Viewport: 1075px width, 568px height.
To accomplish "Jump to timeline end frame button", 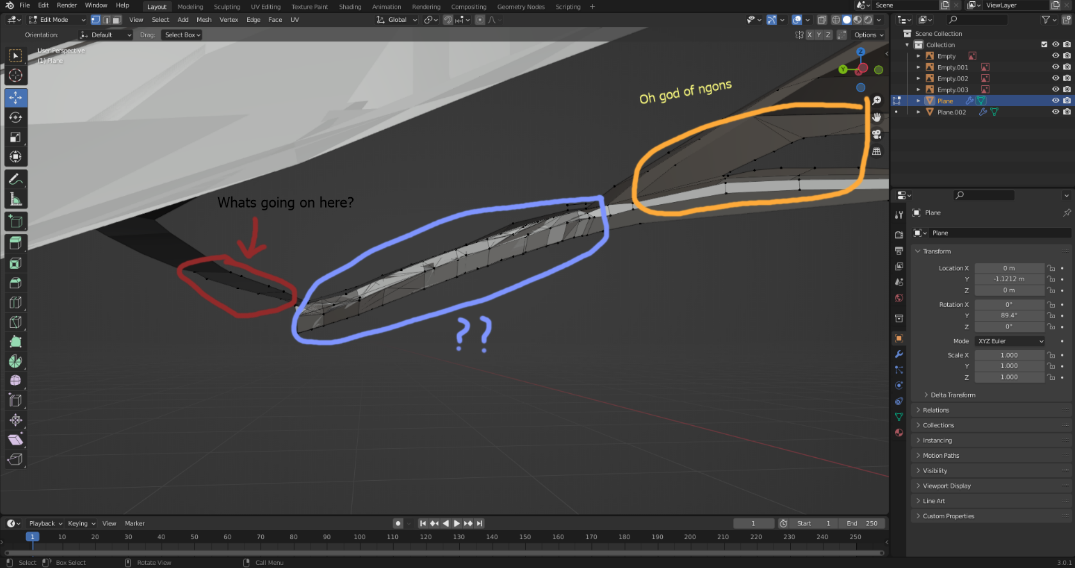I will coord(480,523).
